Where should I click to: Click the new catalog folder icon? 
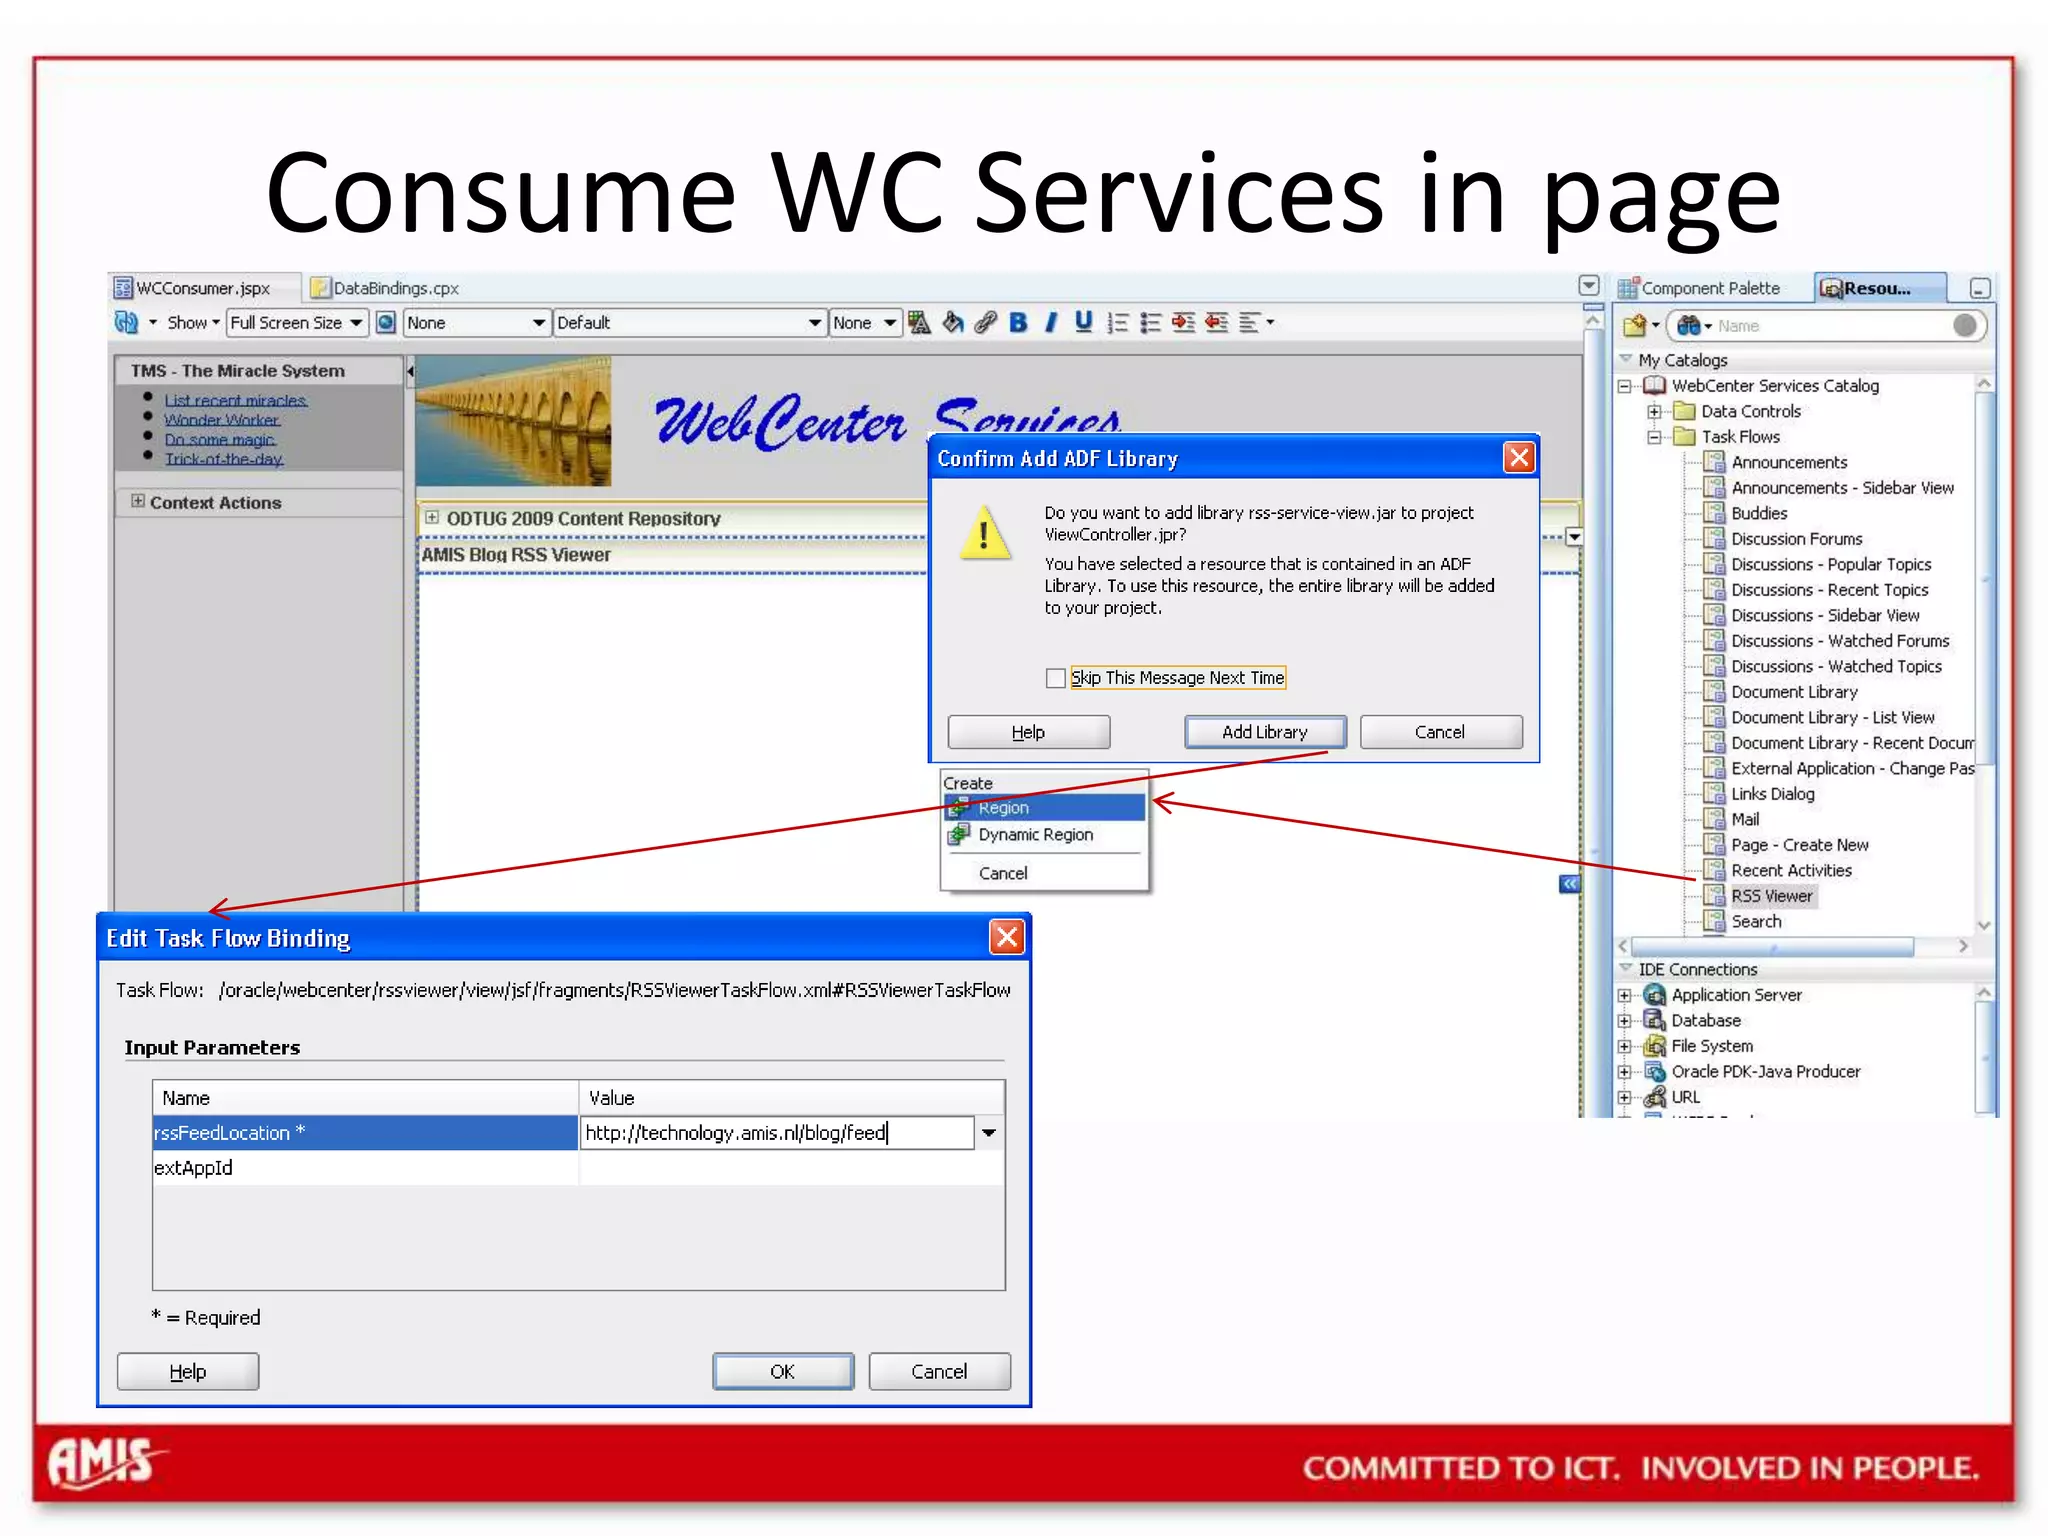1635,325
